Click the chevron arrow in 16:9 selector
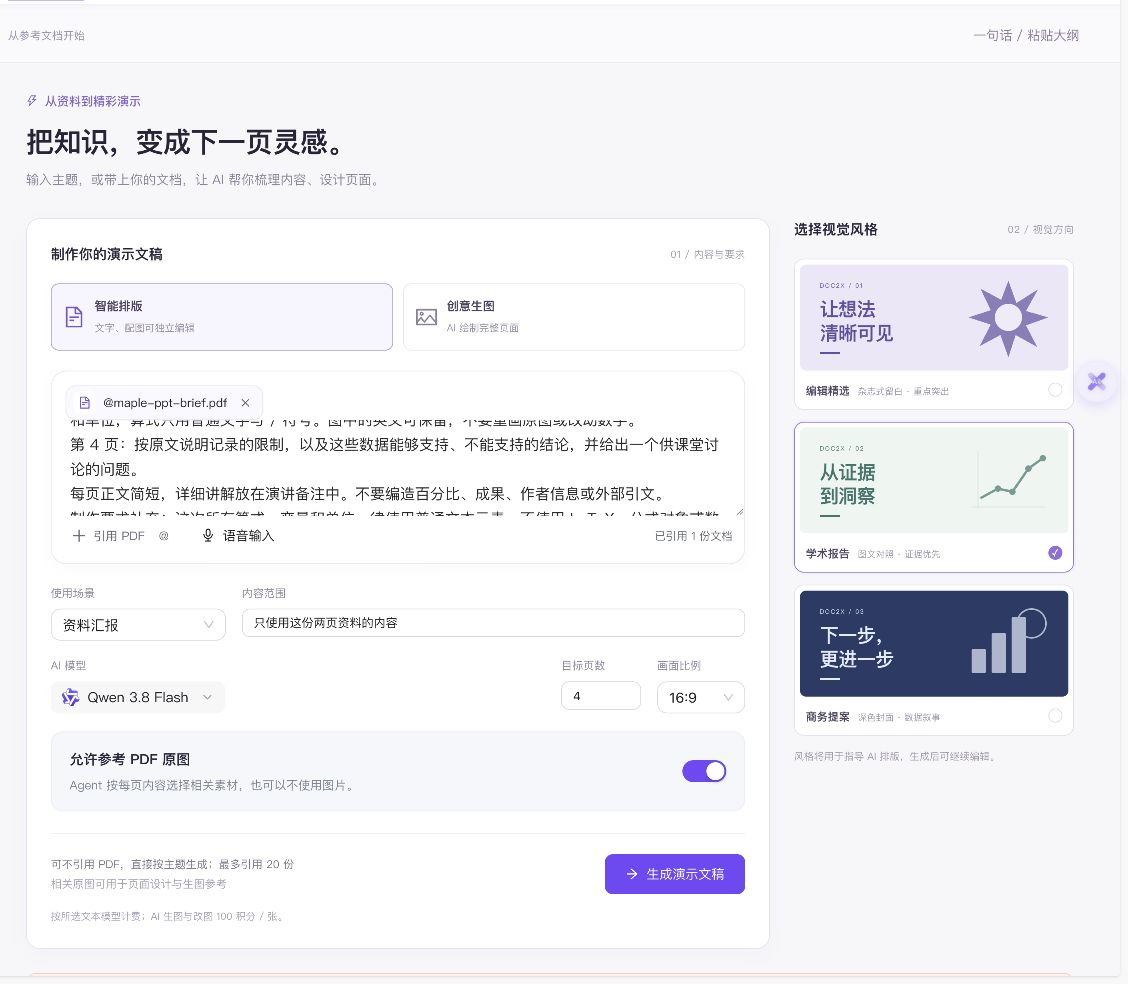This screenshot has height=984, width=1128. 728,697
